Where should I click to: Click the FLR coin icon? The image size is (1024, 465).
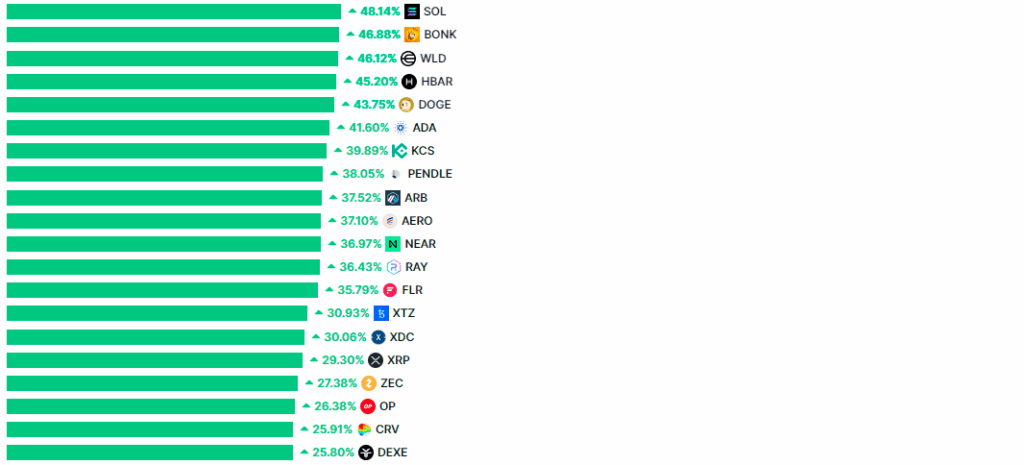[390, 290]
